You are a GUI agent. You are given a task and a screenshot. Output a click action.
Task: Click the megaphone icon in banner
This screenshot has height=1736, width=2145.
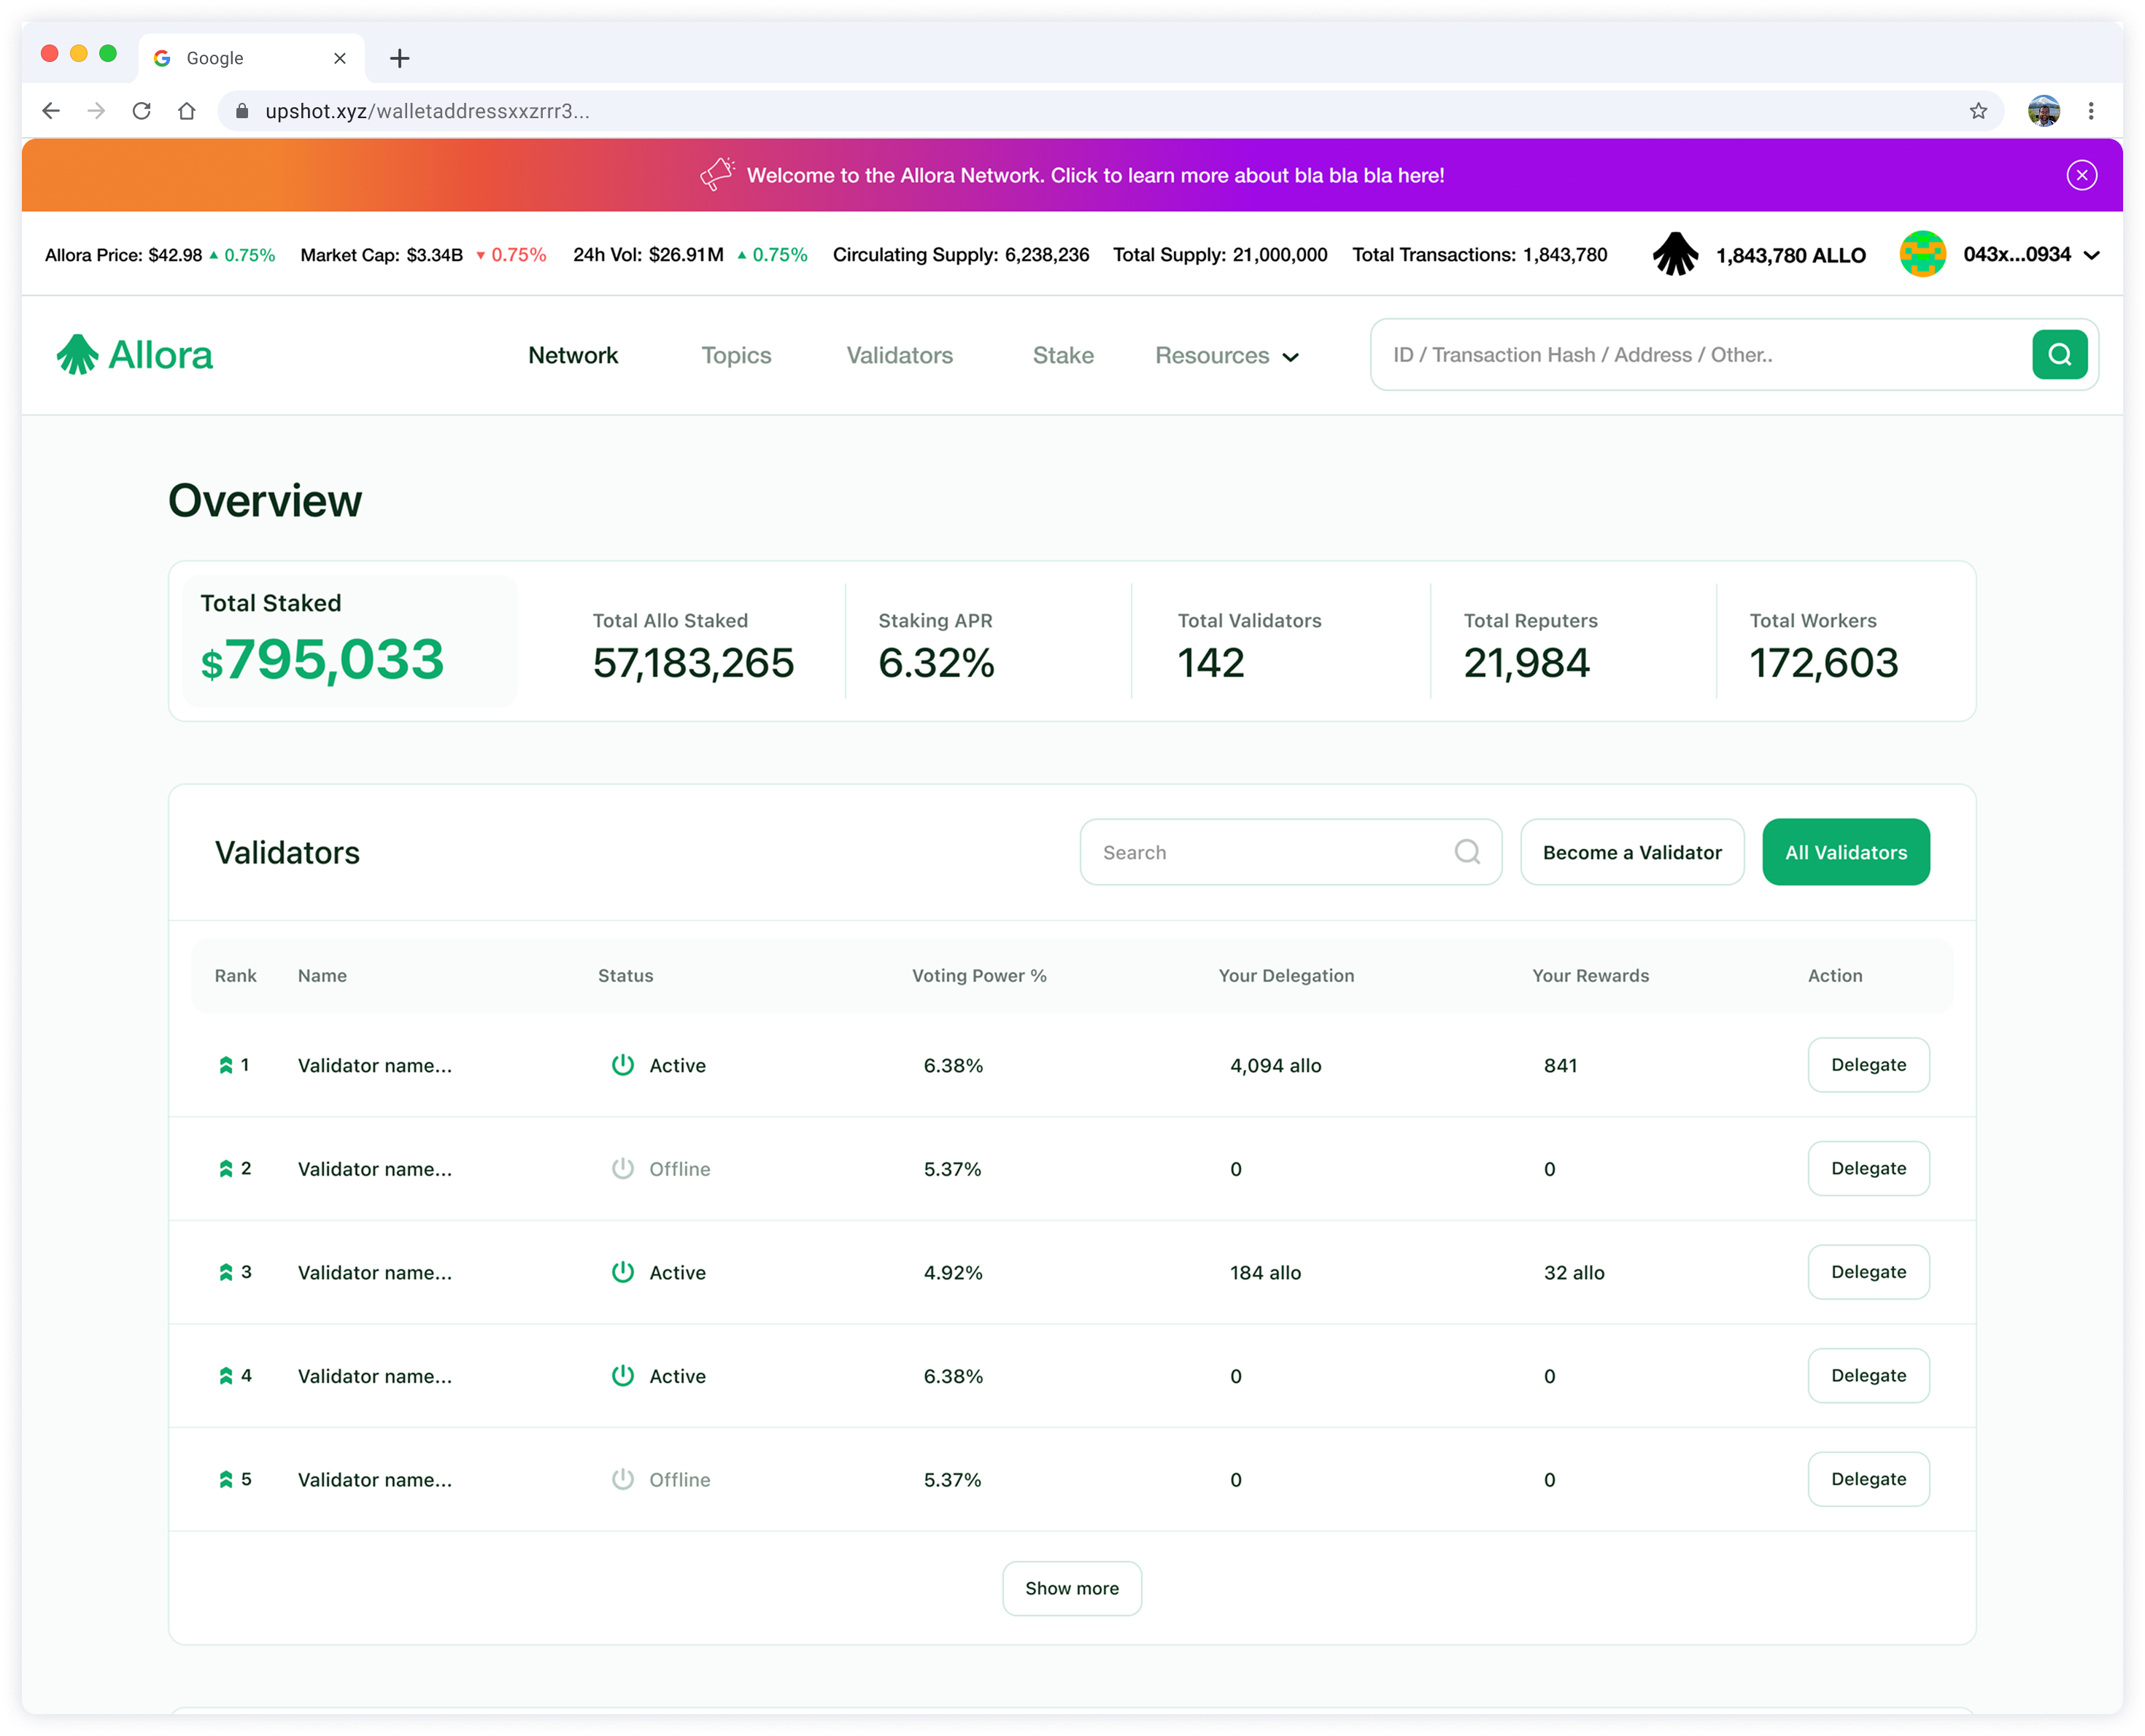tap(717, 174)
